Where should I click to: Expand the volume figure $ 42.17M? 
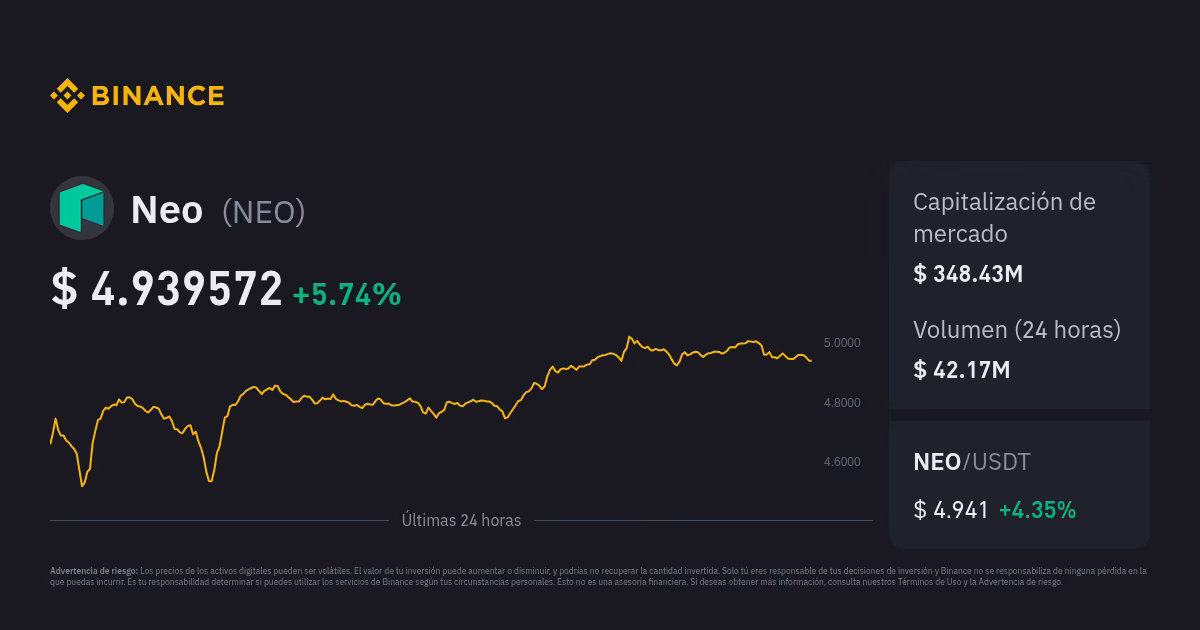(x=961, y=369)
